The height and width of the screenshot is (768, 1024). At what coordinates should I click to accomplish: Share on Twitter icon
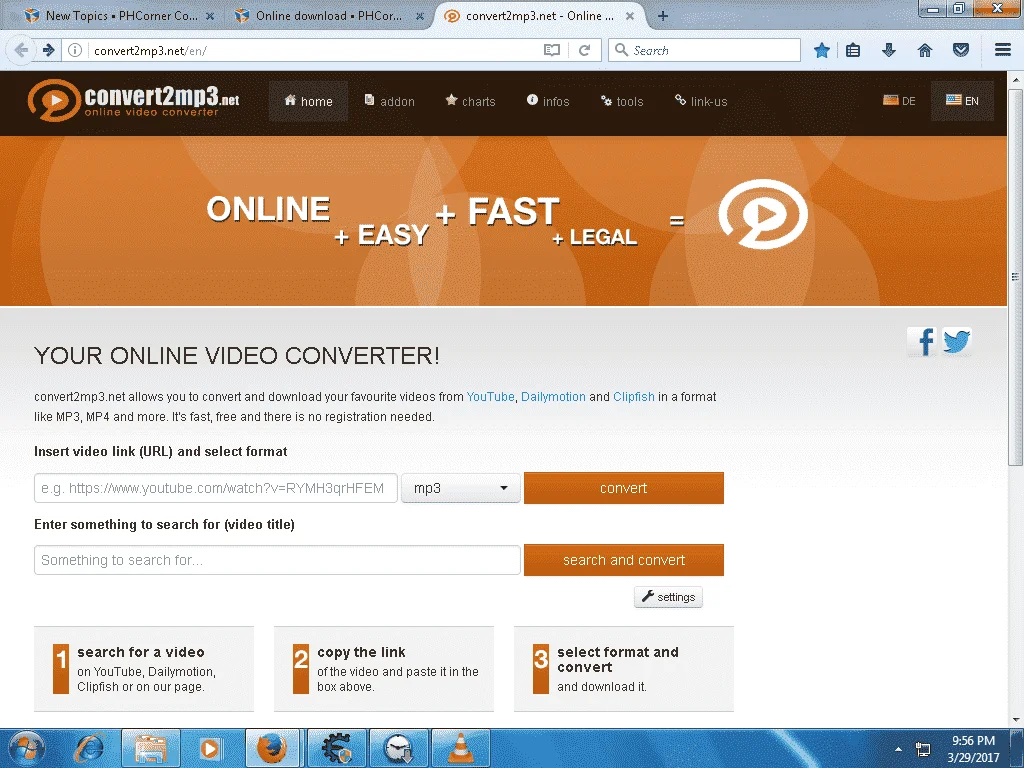tap(957, 342)
